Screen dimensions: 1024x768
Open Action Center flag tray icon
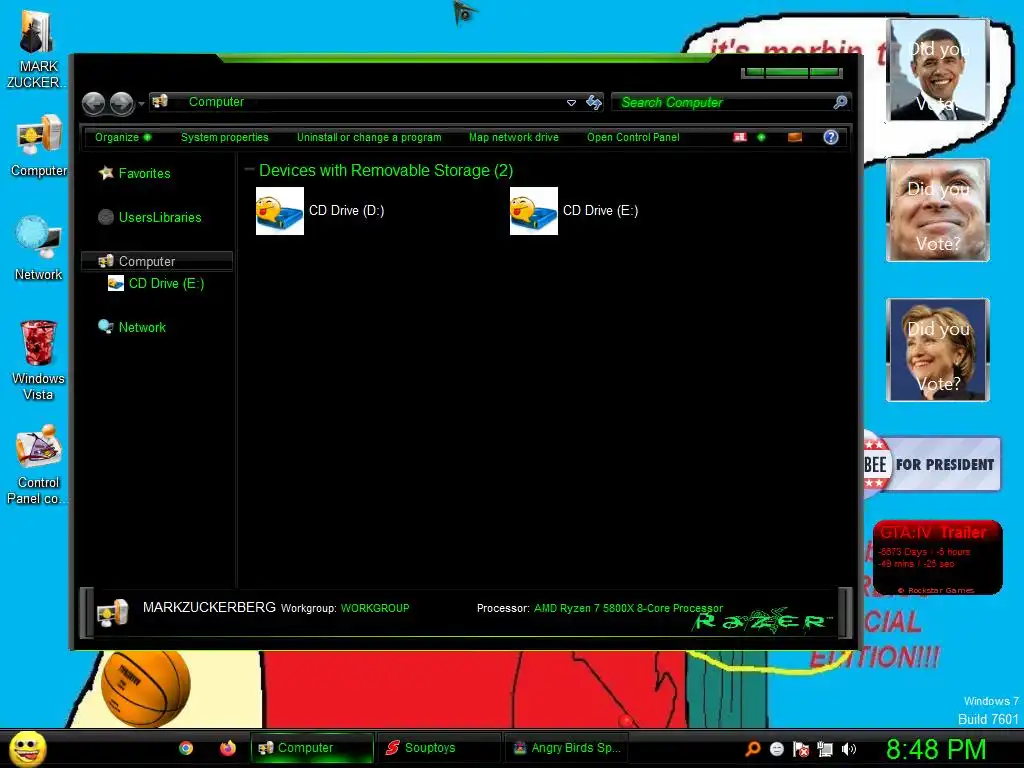pyautogui.click(x=801, y=749)
